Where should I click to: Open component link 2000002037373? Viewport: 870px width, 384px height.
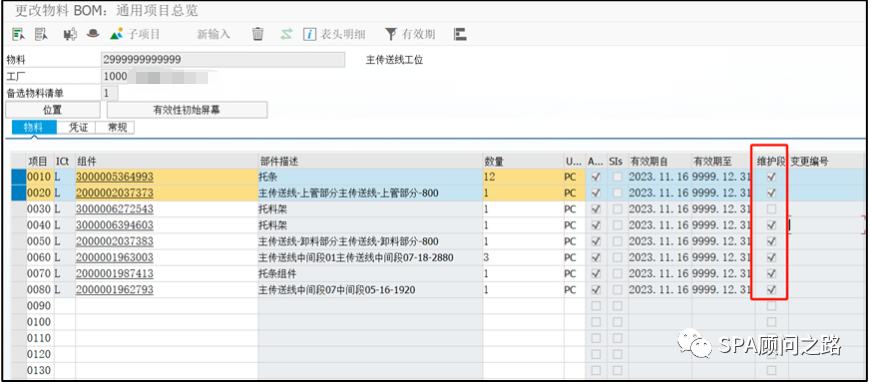(115, 193)
